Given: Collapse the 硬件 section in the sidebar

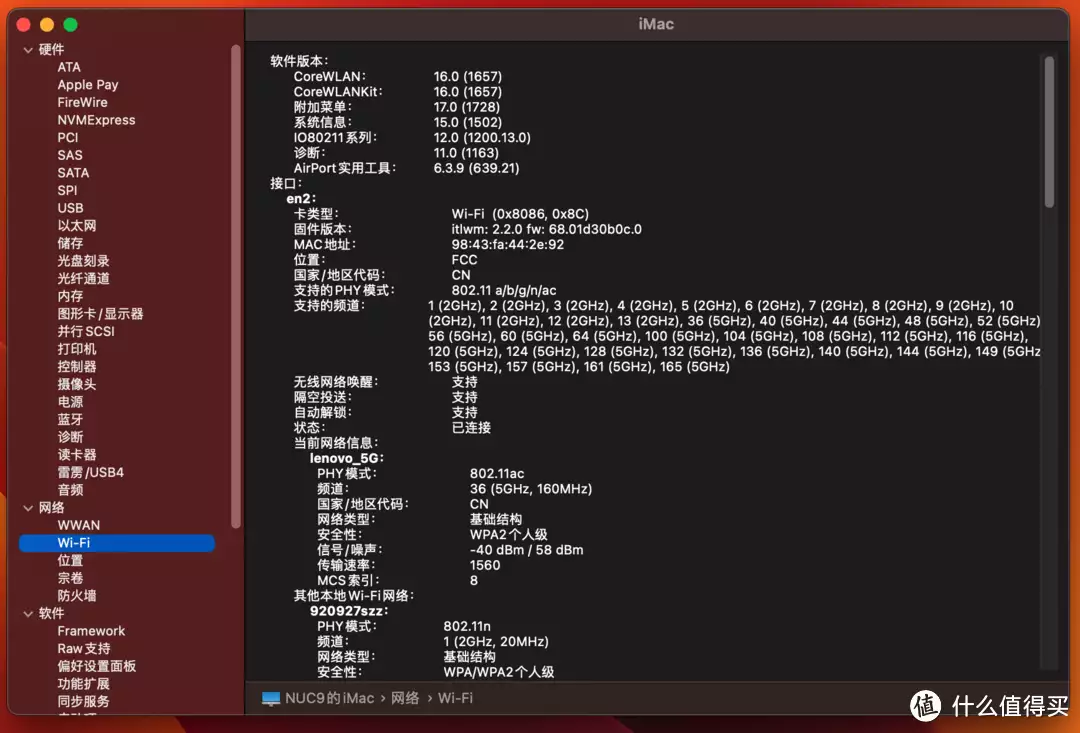Looking at the screenshot, I should pos(28,50).
